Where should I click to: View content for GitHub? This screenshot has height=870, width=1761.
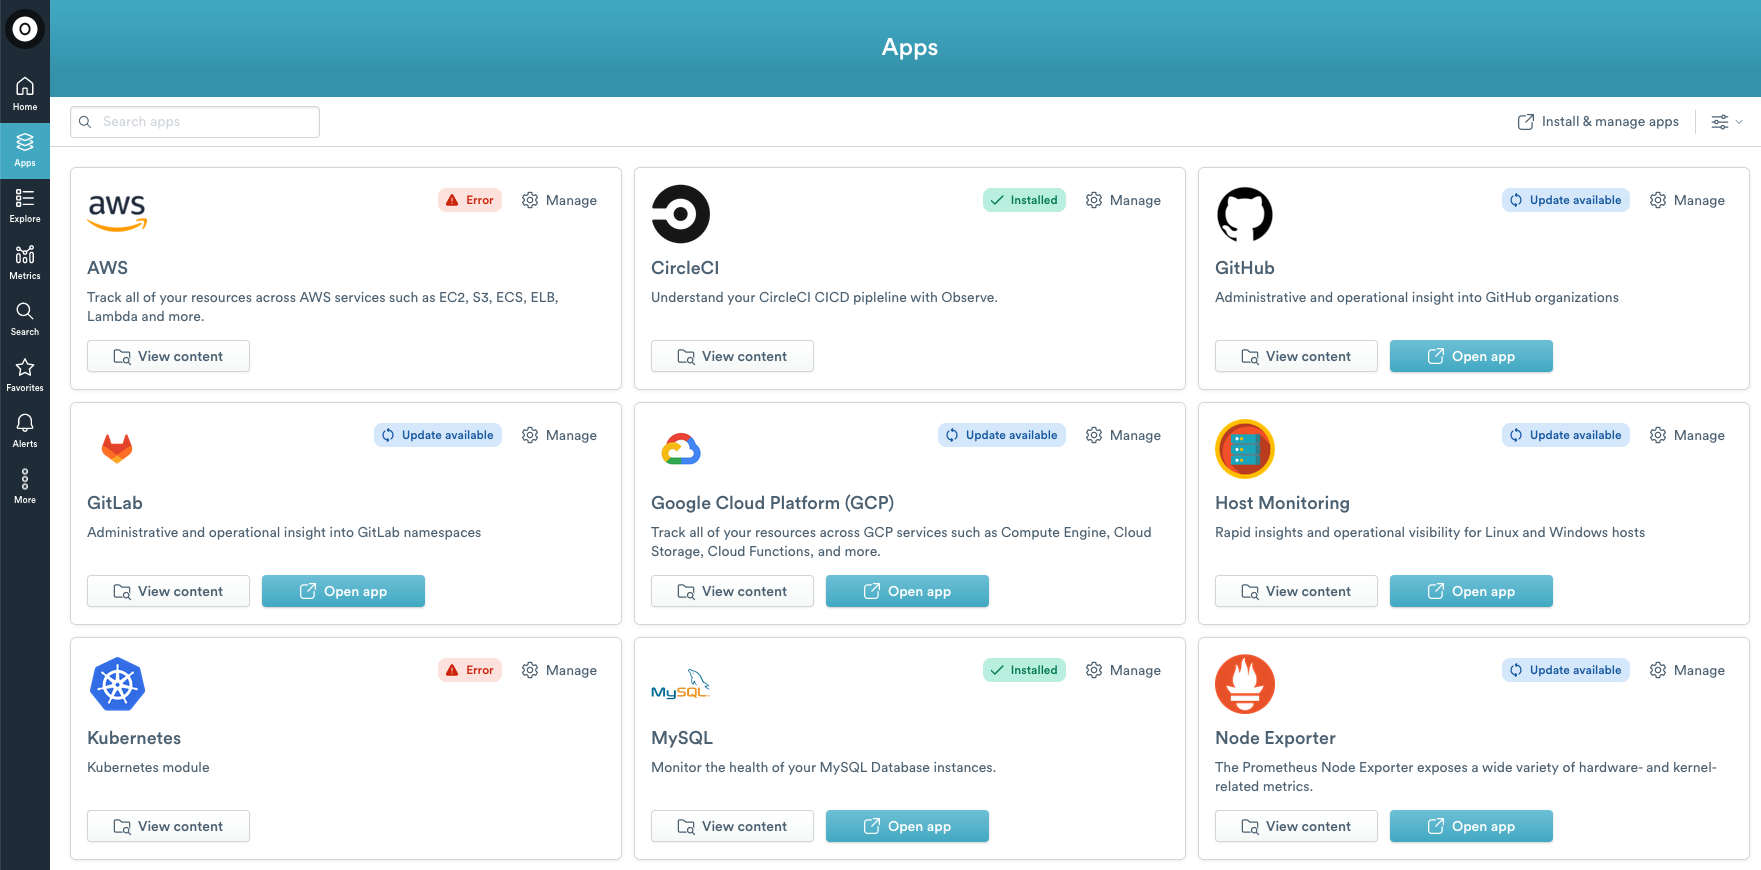pos(1296,356)
